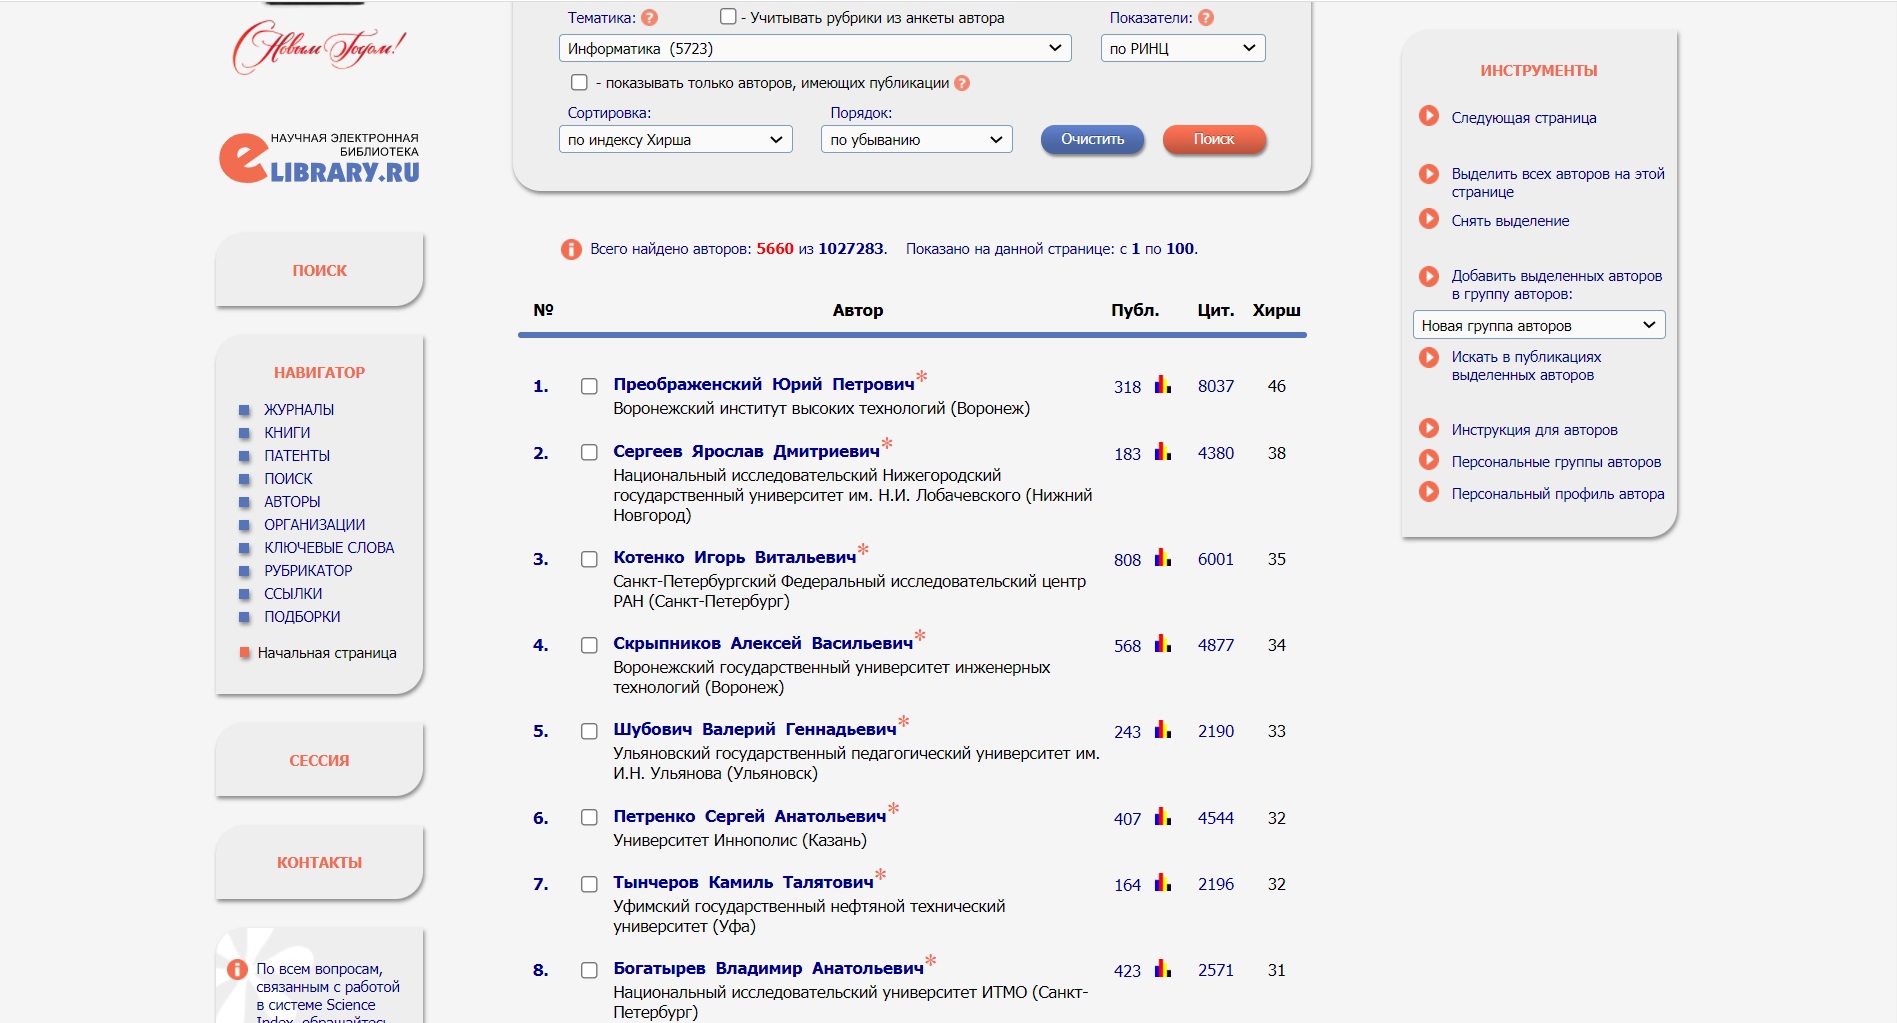Screen dimensions: 1897x1023
Task: Open the Показатели dropdown 'по РИНЦ'
Action: click(x=1183, y=48)
